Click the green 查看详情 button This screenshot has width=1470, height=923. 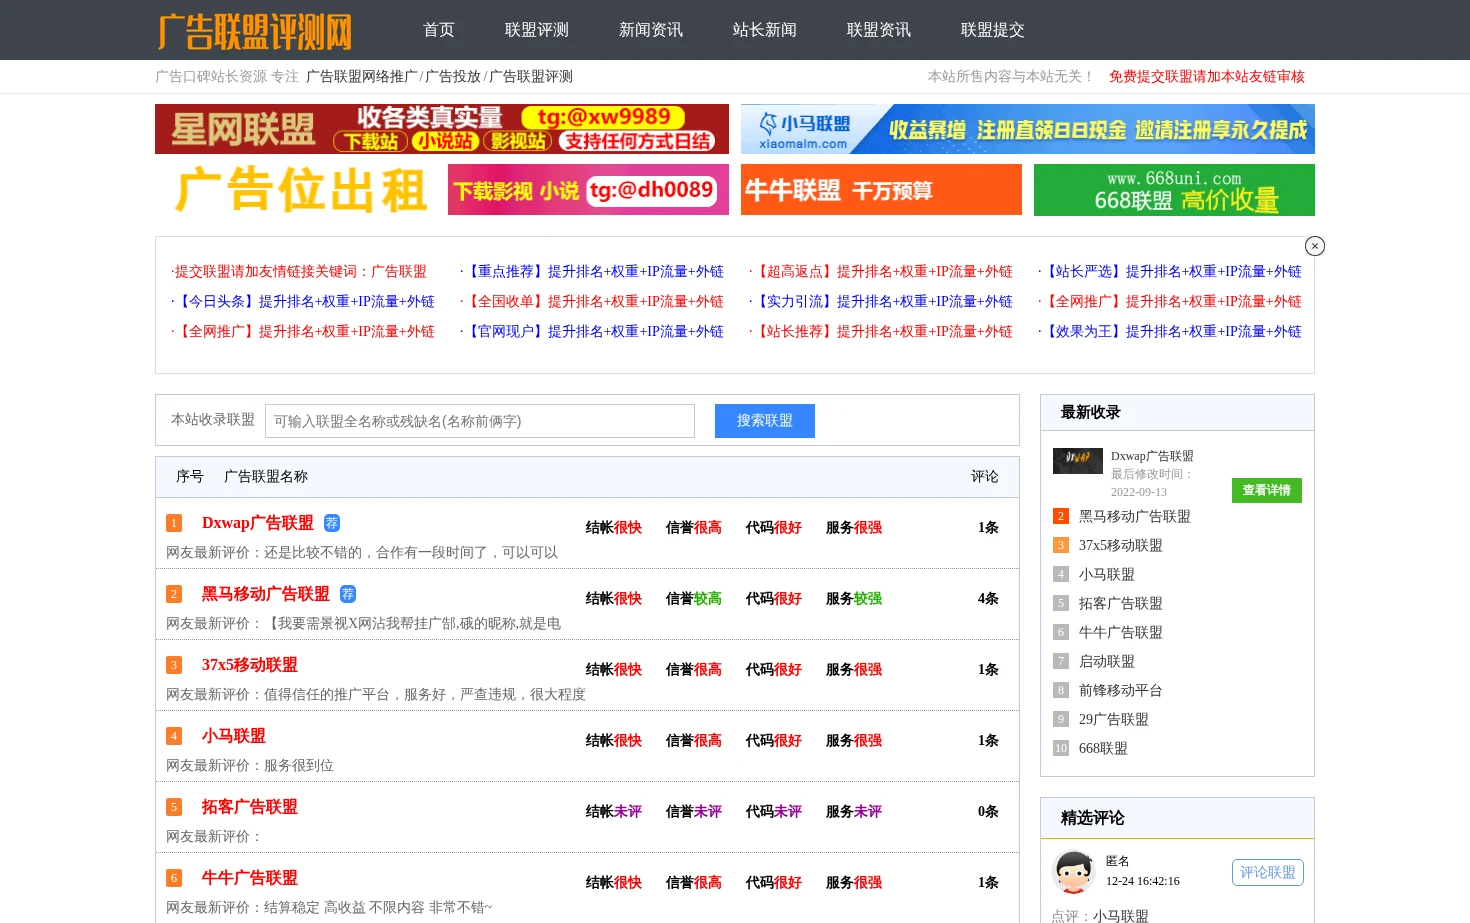coord(1267,490)
